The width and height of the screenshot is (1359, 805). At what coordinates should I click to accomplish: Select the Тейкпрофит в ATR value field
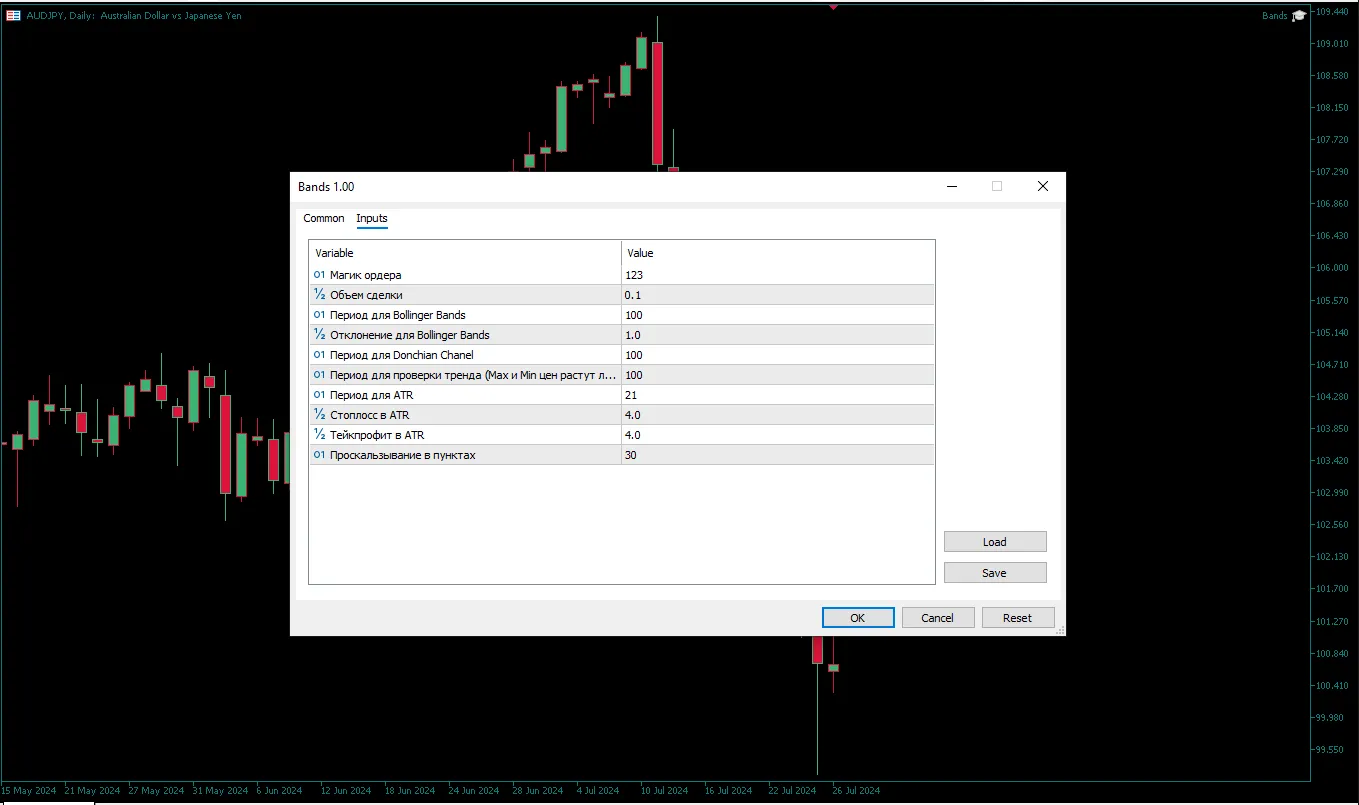(x=777, y=435)
